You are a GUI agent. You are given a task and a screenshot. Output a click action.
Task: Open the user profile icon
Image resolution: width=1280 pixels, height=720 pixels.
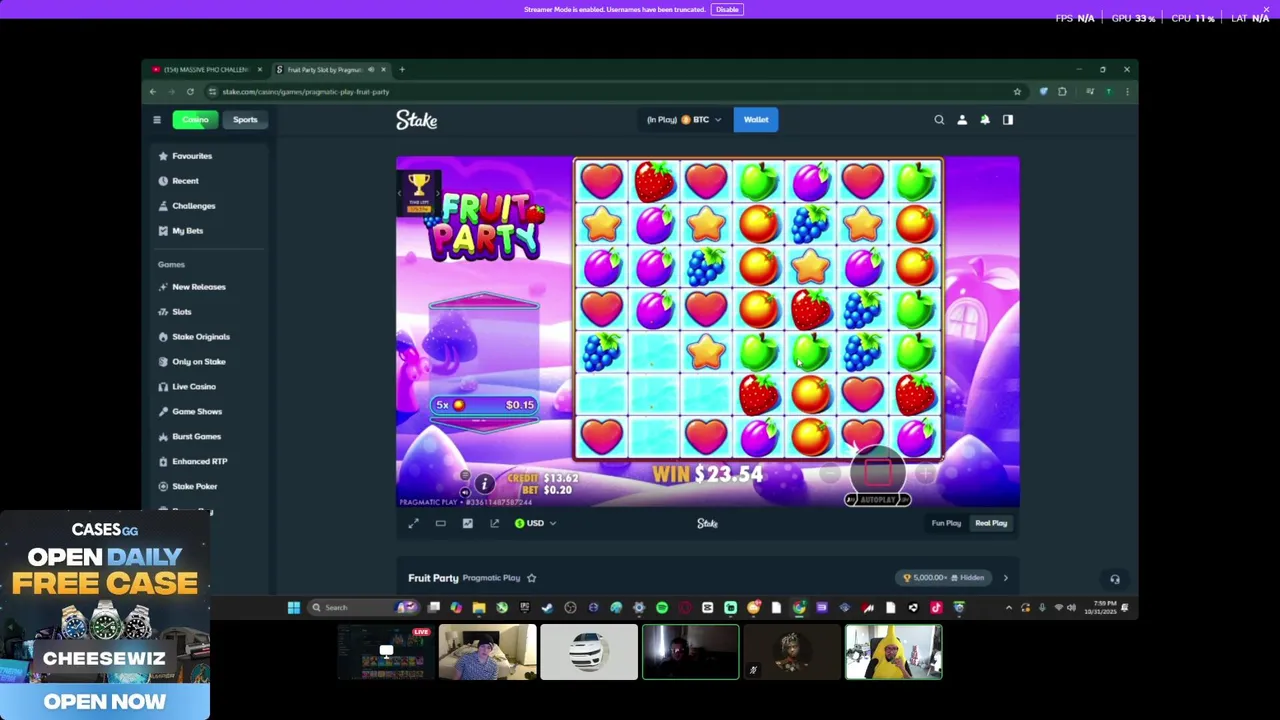point(962,120)
